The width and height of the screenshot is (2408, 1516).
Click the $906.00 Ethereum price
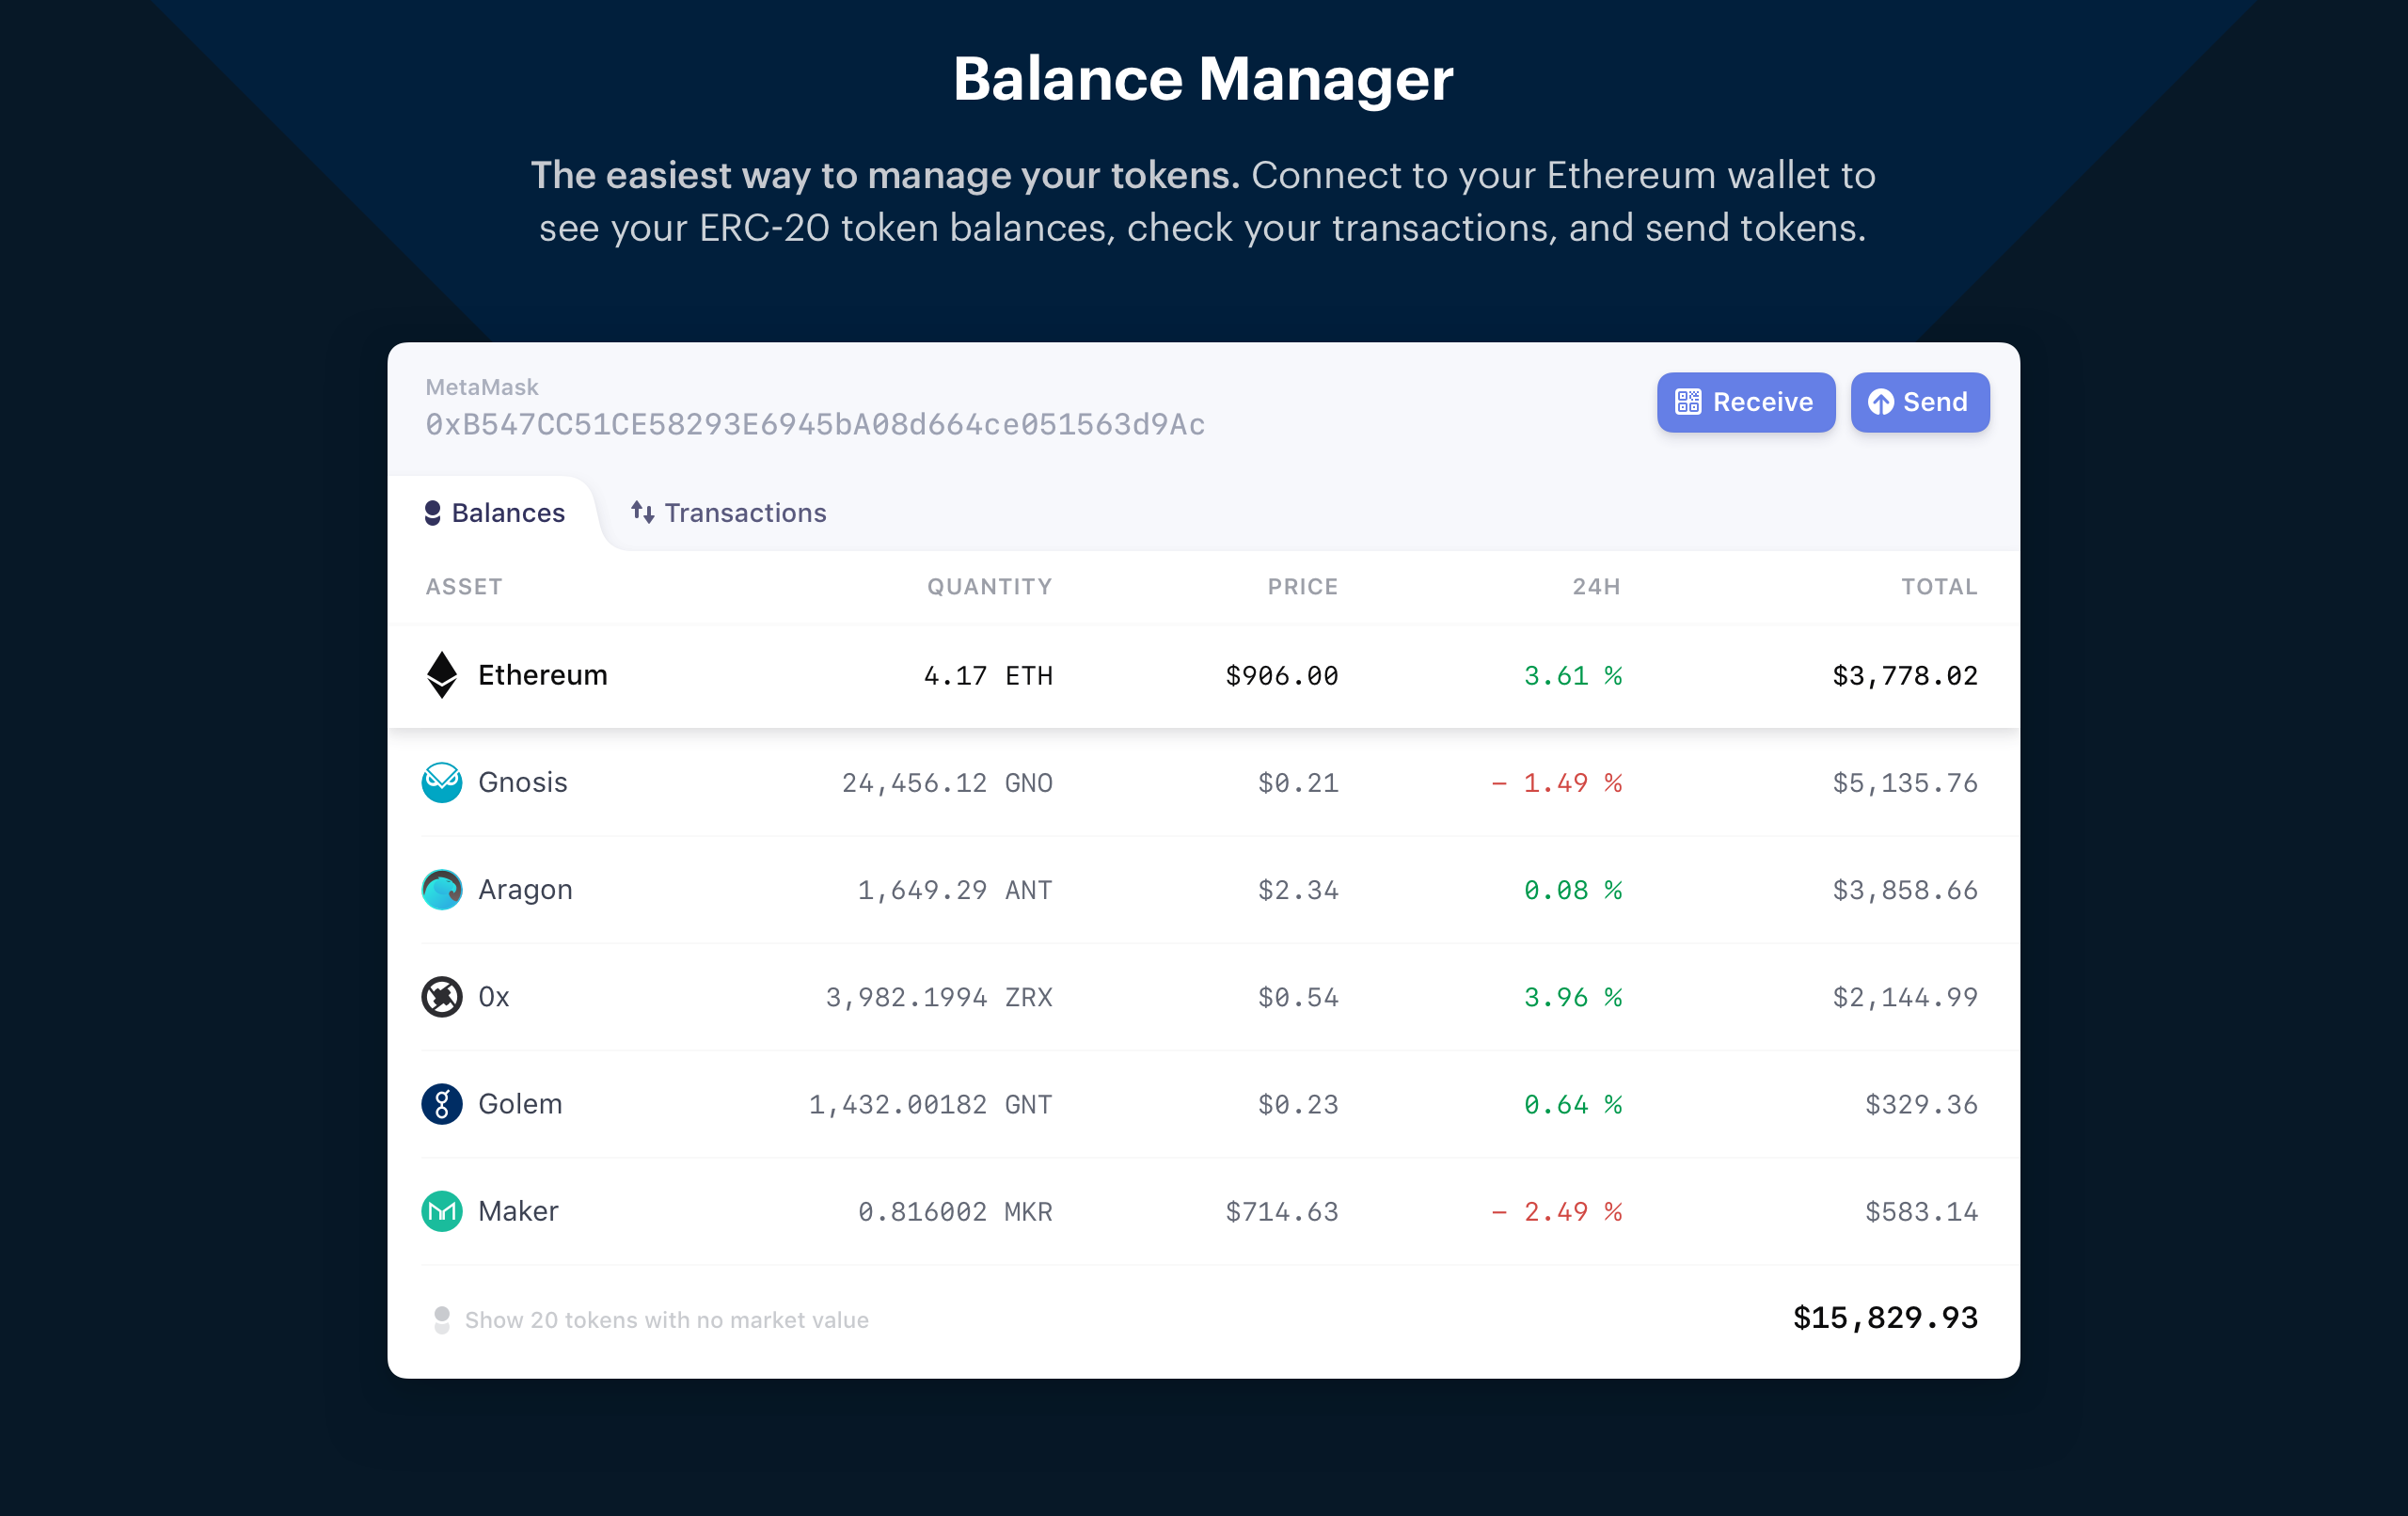tap(1282, 676)
